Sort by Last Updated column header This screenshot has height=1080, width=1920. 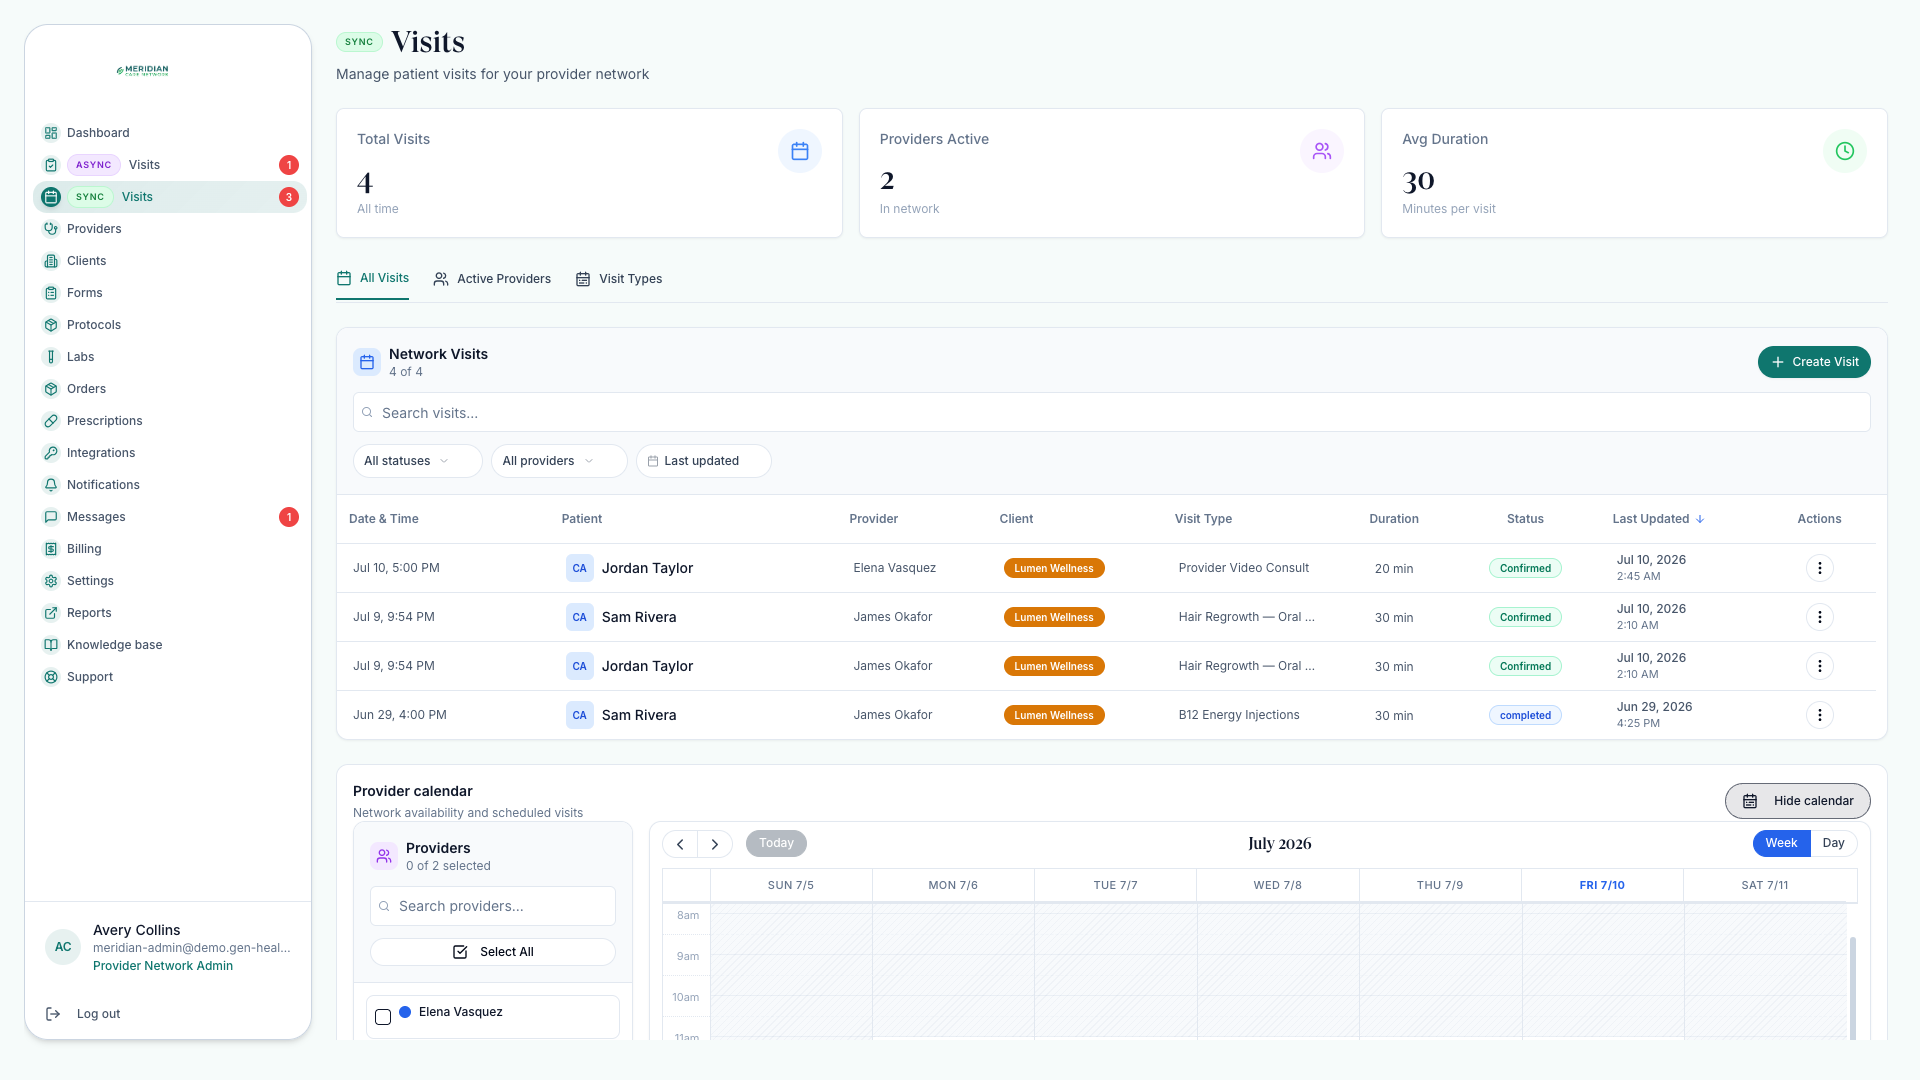pos(1658,519)
